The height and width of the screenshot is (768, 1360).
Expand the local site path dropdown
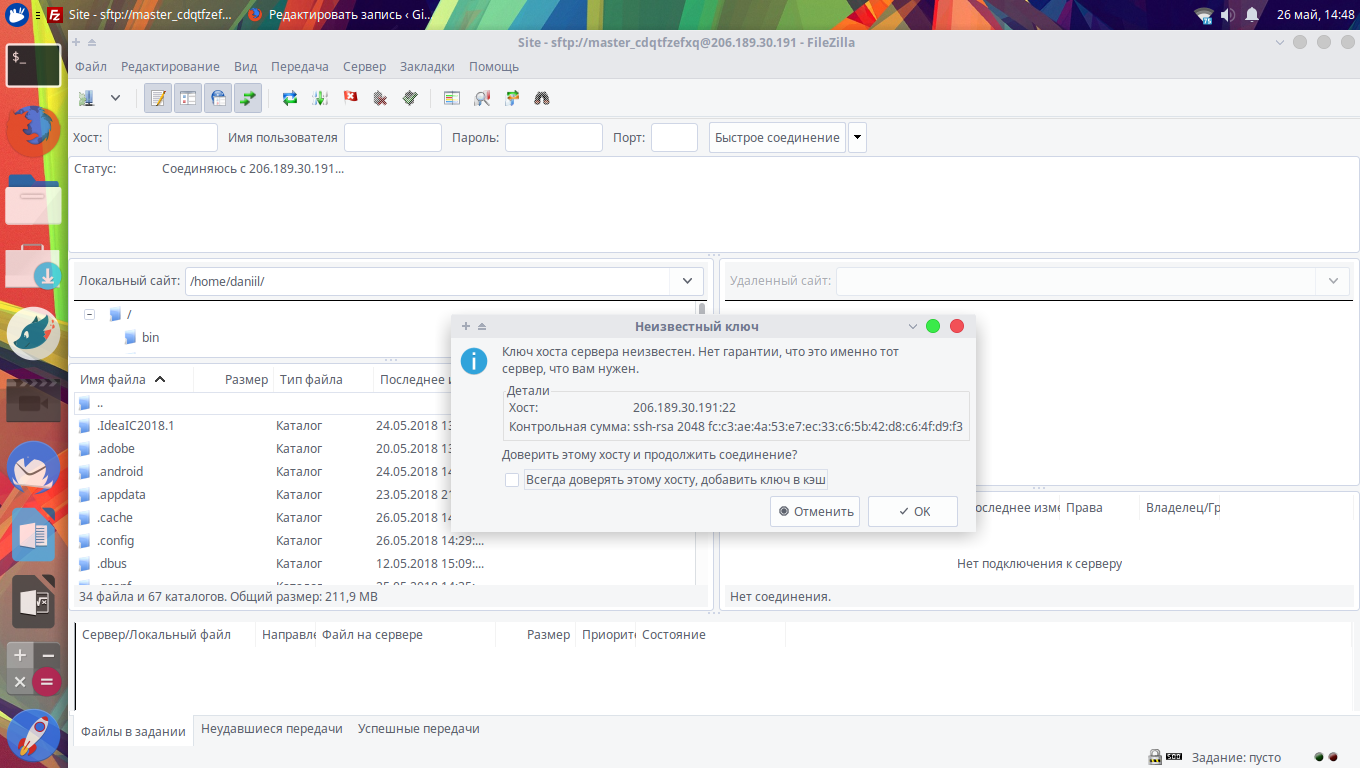pos(687,281)
